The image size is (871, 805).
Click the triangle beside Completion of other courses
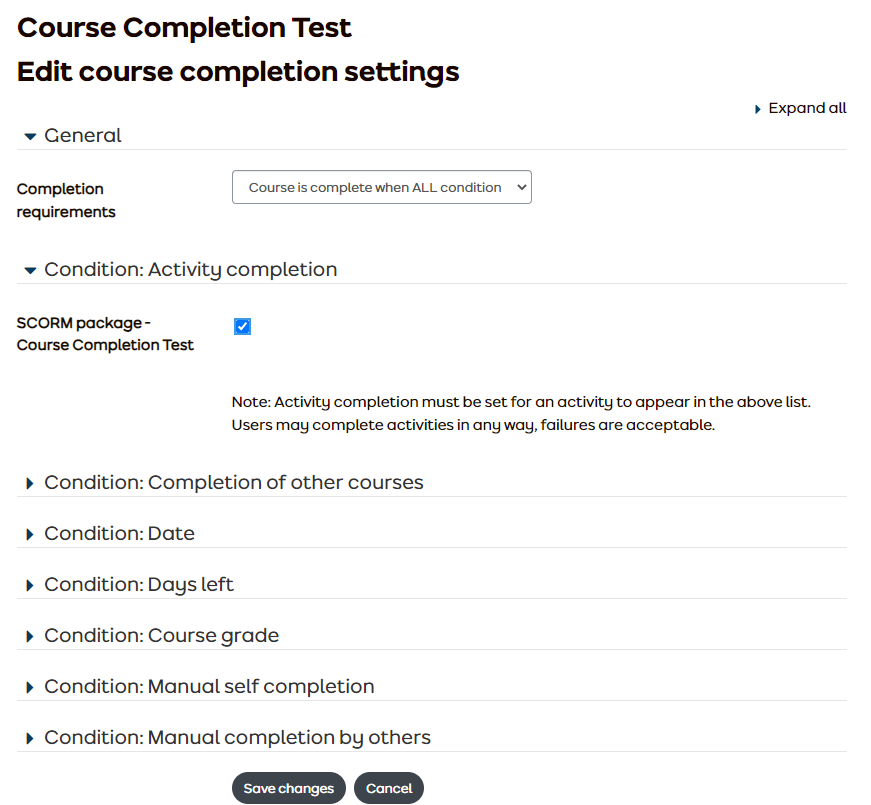click(29, 482)
